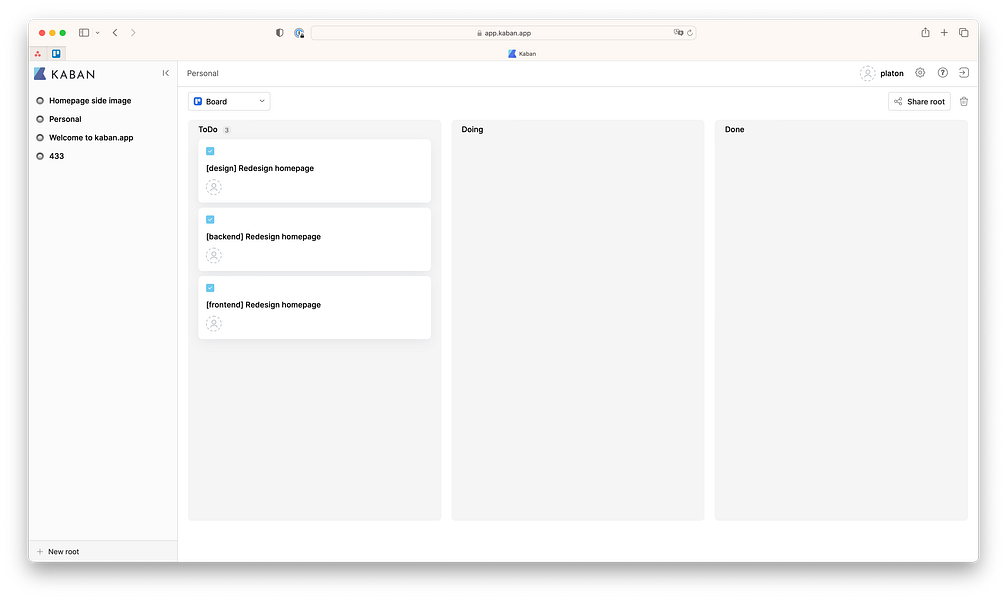
Task: Click the logout icon
Action: point(963,73)
